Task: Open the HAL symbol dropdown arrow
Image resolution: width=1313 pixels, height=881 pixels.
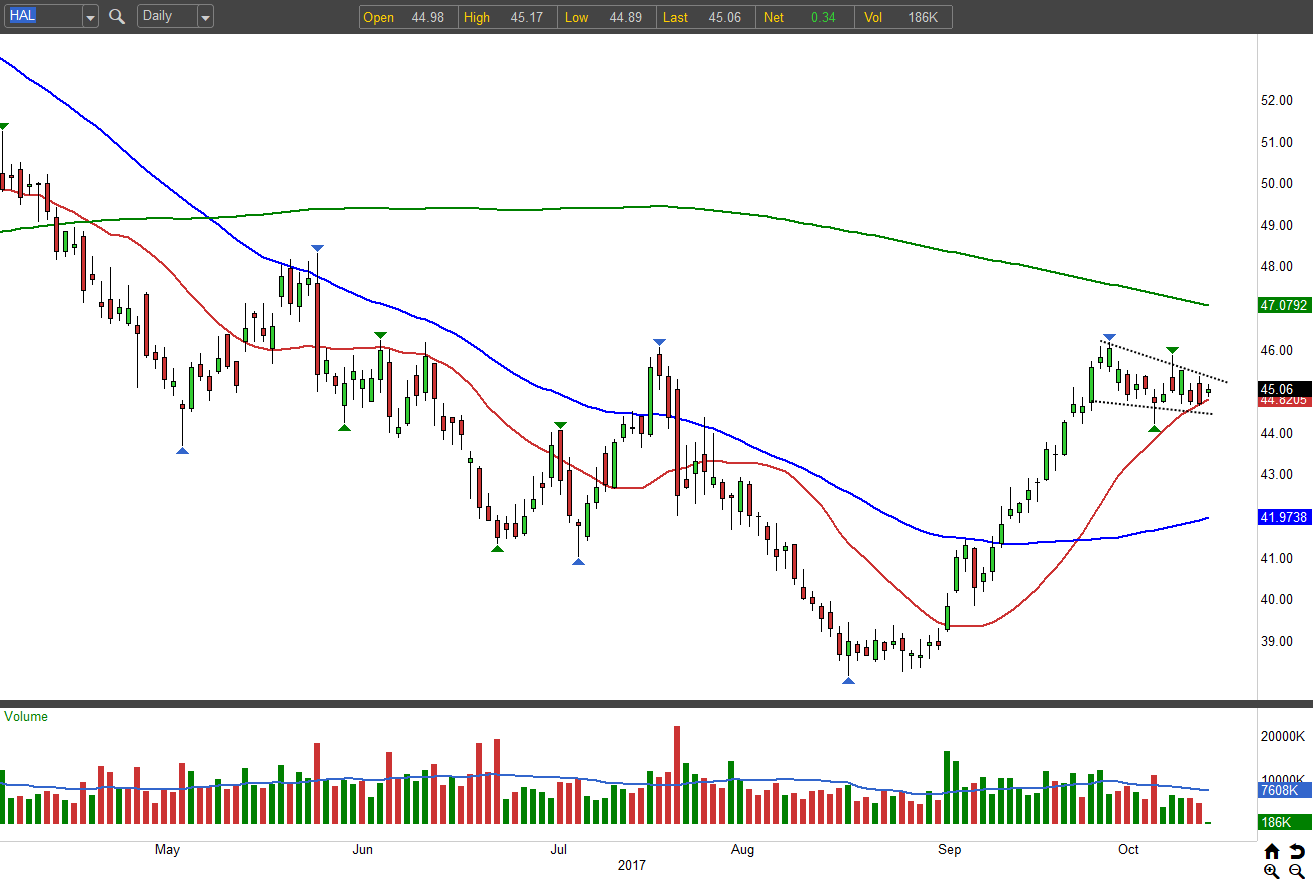Action: [x=90, y=17]
